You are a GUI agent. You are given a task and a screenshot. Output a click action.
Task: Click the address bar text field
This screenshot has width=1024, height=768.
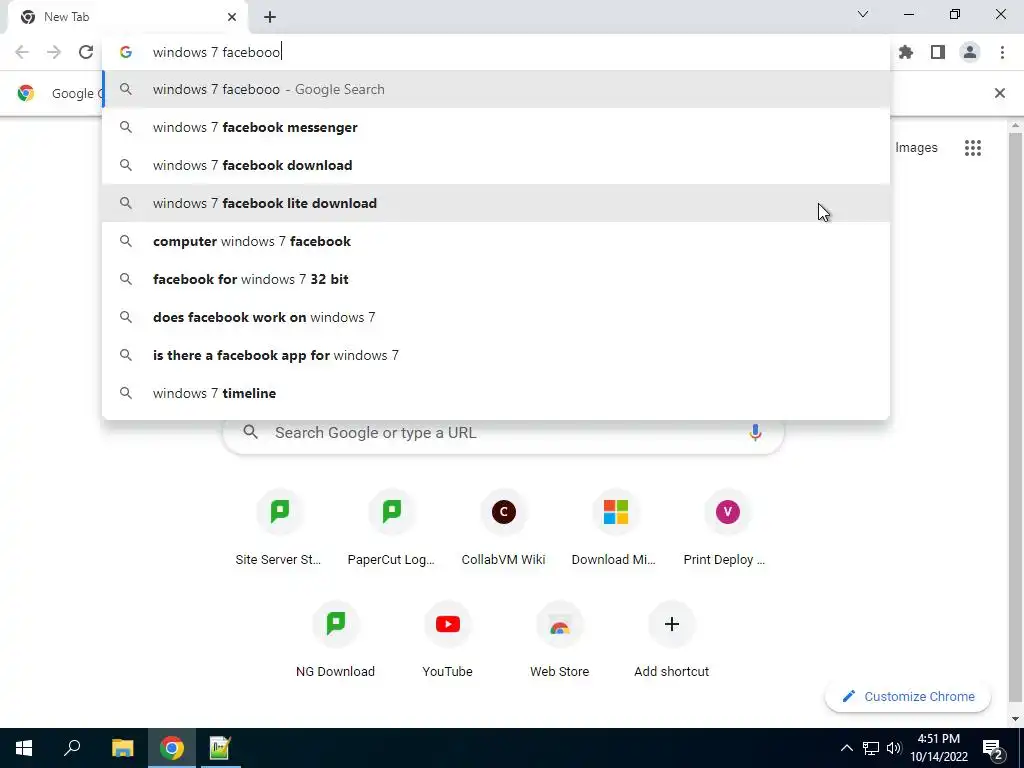(496, 52)
